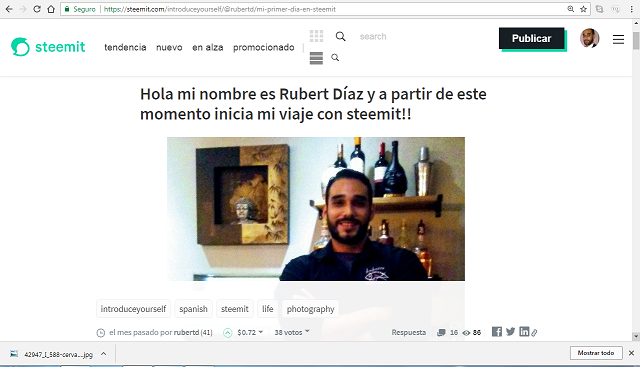Image resolution: width=640 pixels, height=367 pixels.
Task: Open the photography tag
Action: 311,309
